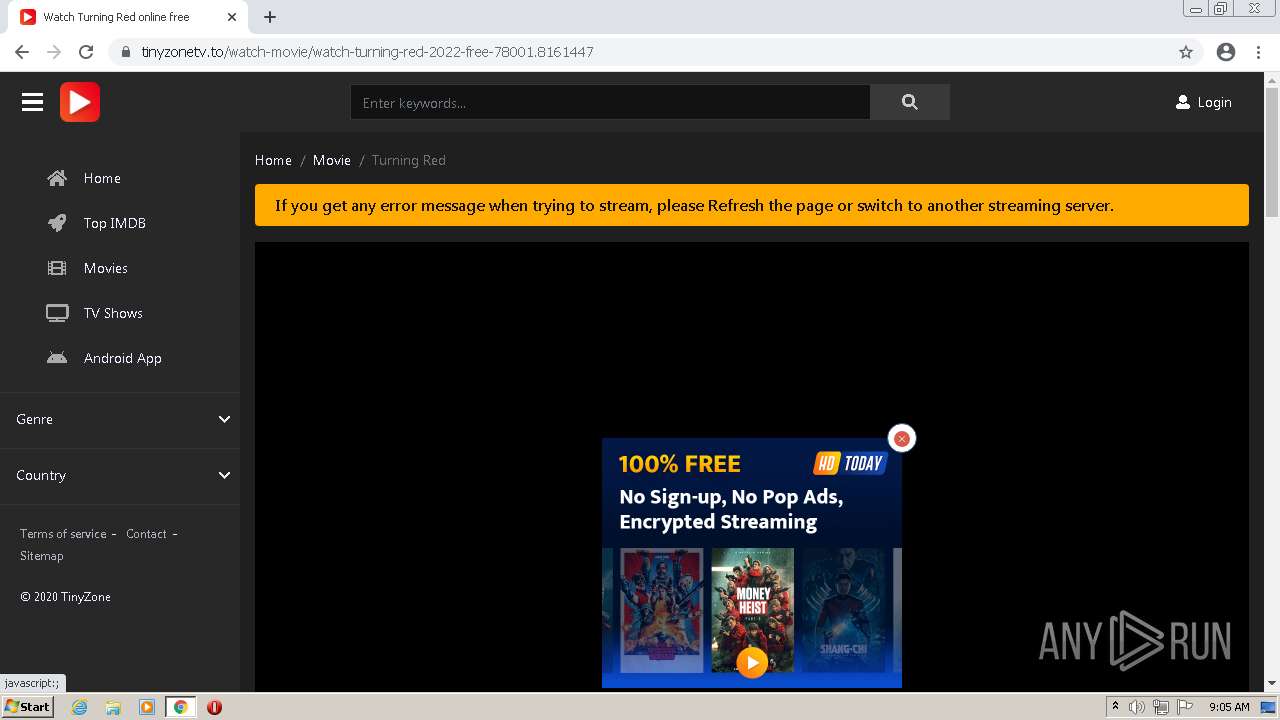Click the Home house icon
Image resolution: width=1280 pixels, height=720 pixels.
57,178
